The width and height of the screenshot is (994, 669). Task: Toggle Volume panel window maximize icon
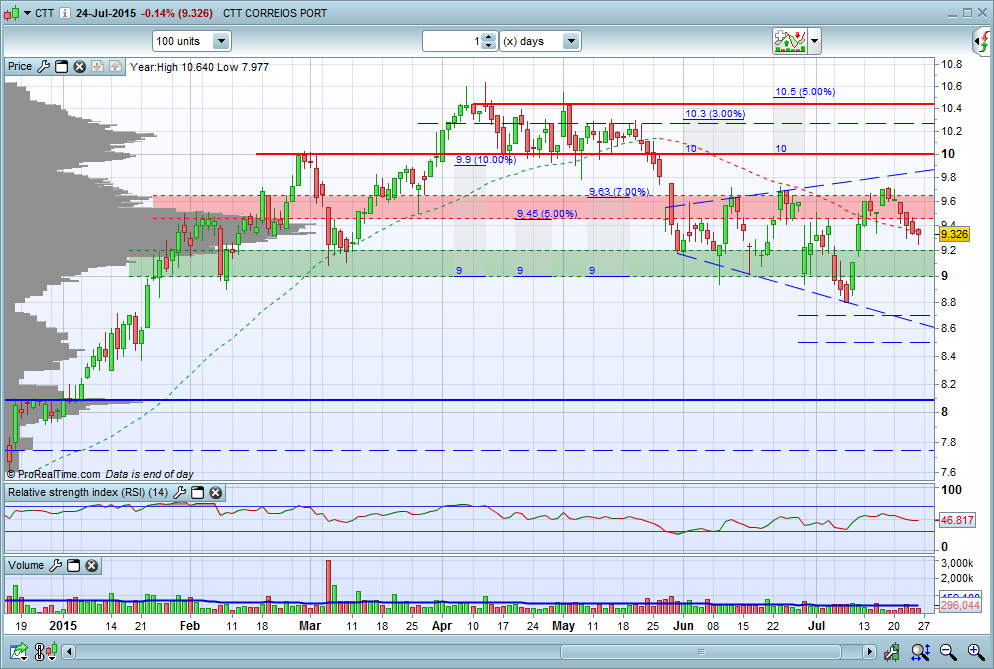[x=74, y=565]
